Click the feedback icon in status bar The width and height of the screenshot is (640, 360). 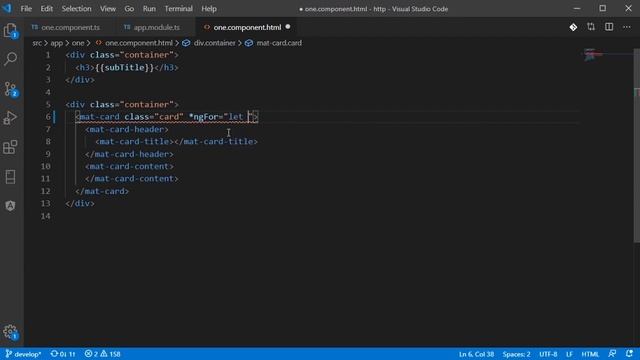612,354
